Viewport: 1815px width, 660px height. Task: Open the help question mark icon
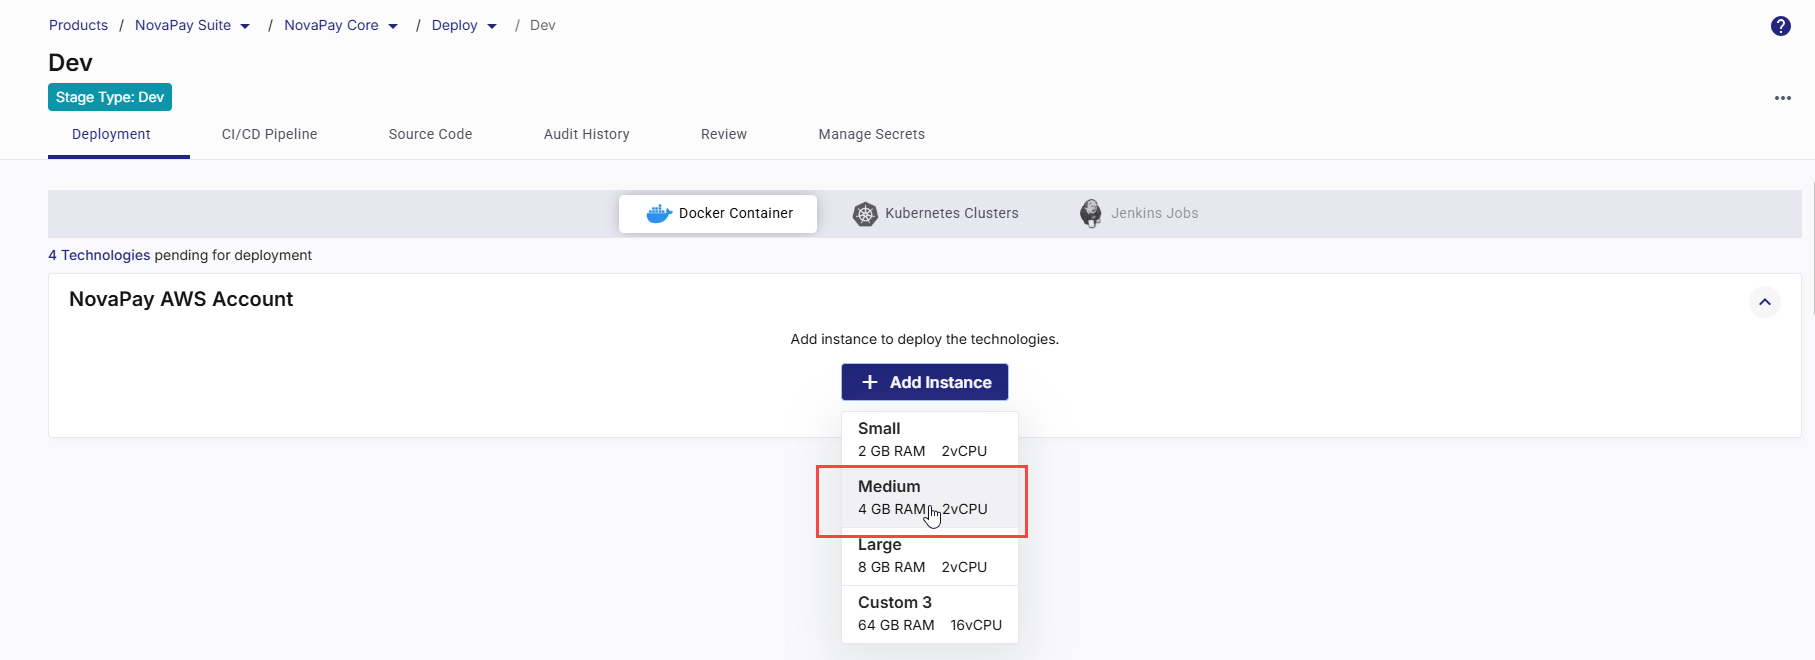(x=1780, y=26)
